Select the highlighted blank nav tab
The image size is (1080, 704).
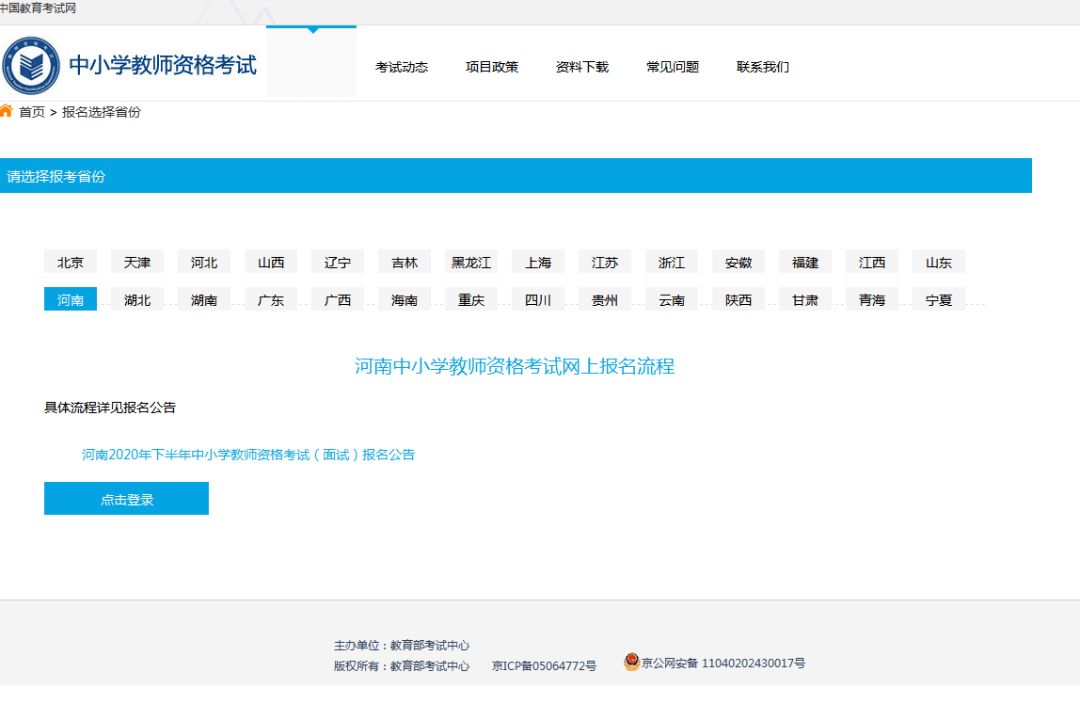point(311,61)
